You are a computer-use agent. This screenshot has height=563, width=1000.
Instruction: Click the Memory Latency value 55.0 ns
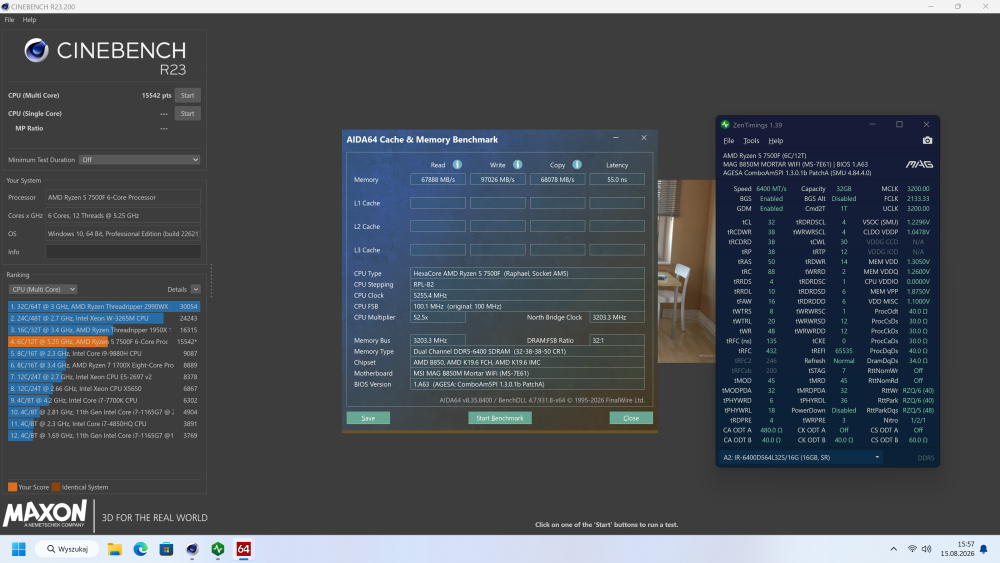617,180
